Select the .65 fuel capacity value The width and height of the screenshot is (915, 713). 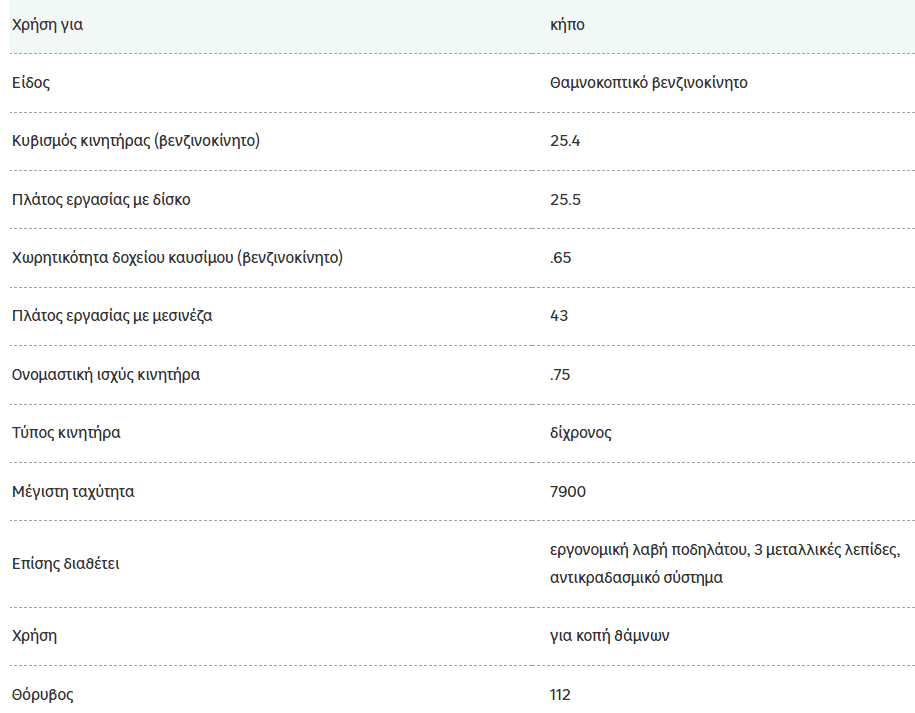560,257
